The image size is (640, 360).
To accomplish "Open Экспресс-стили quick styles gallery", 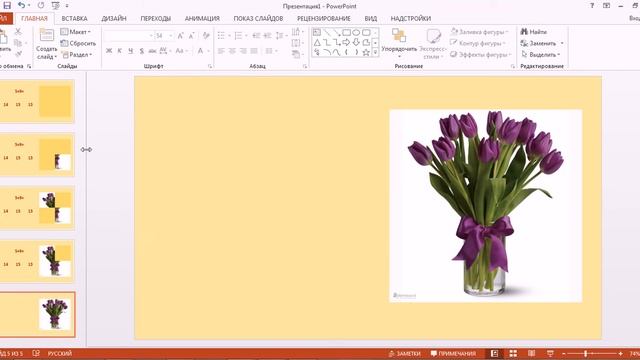I will click(x=433, y=43).
